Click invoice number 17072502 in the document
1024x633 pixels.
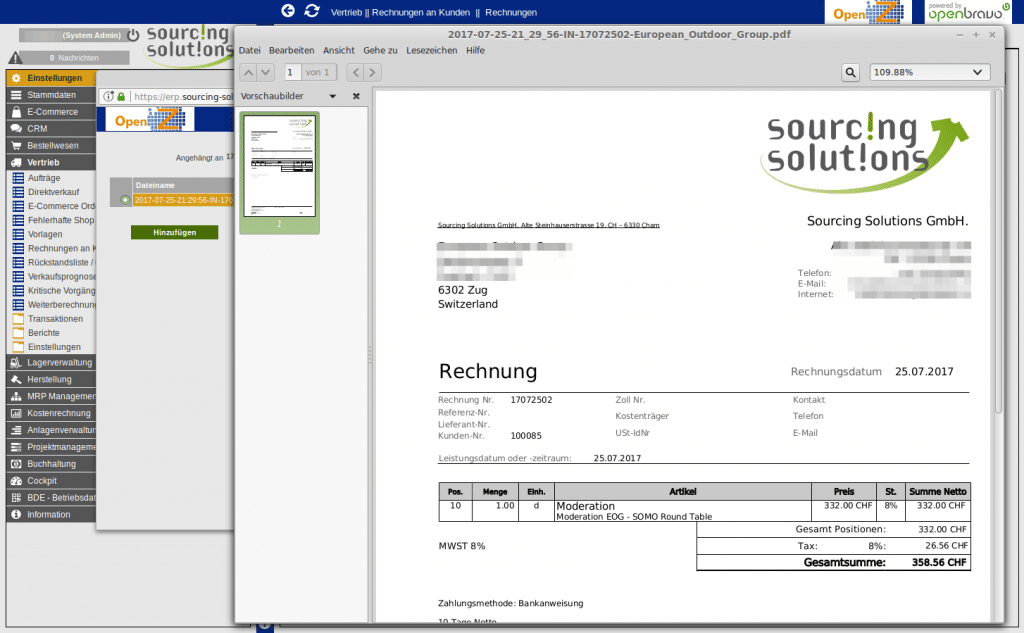[x=531, y=400]
